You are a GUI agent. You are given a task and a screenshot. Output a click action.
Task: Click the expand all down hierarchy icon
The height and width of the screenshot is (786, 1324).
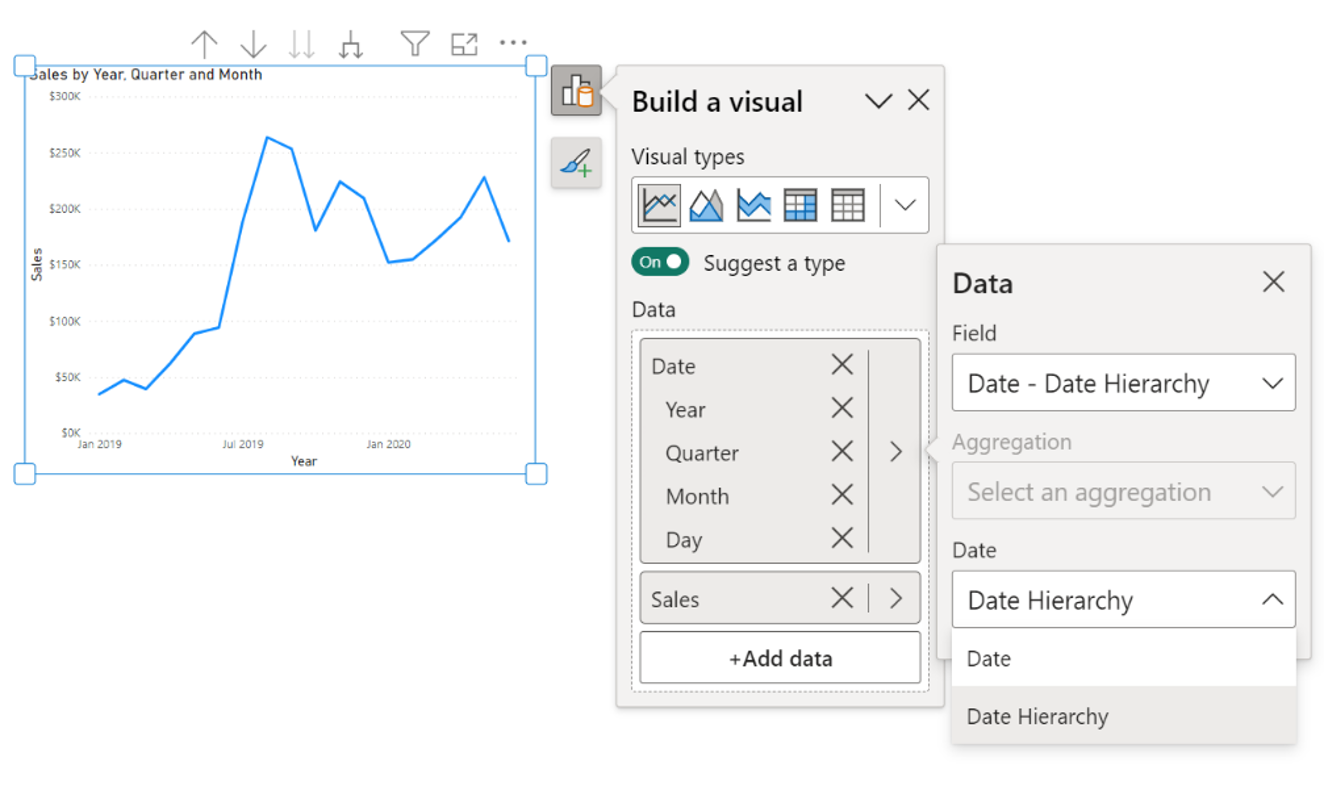(350, 44)
